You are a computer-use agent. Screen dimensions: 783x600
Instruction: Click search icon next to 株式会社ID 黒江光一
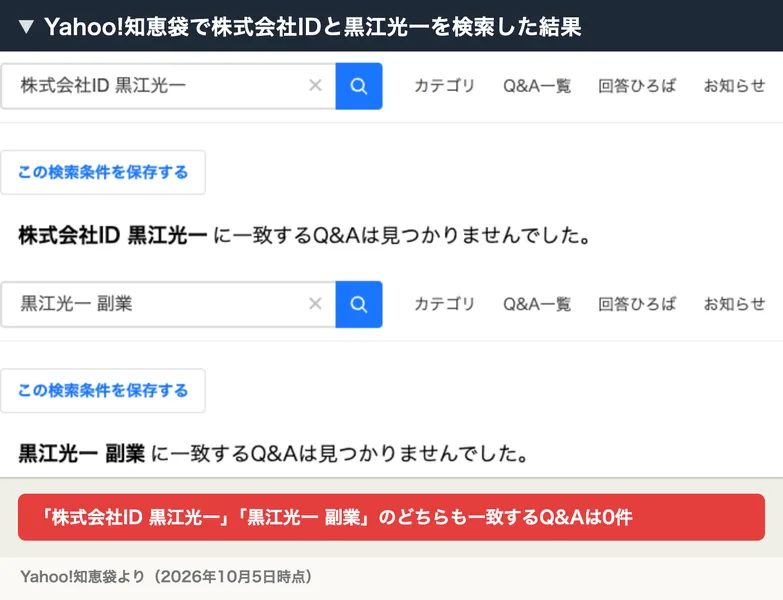(x=359, y=86)
